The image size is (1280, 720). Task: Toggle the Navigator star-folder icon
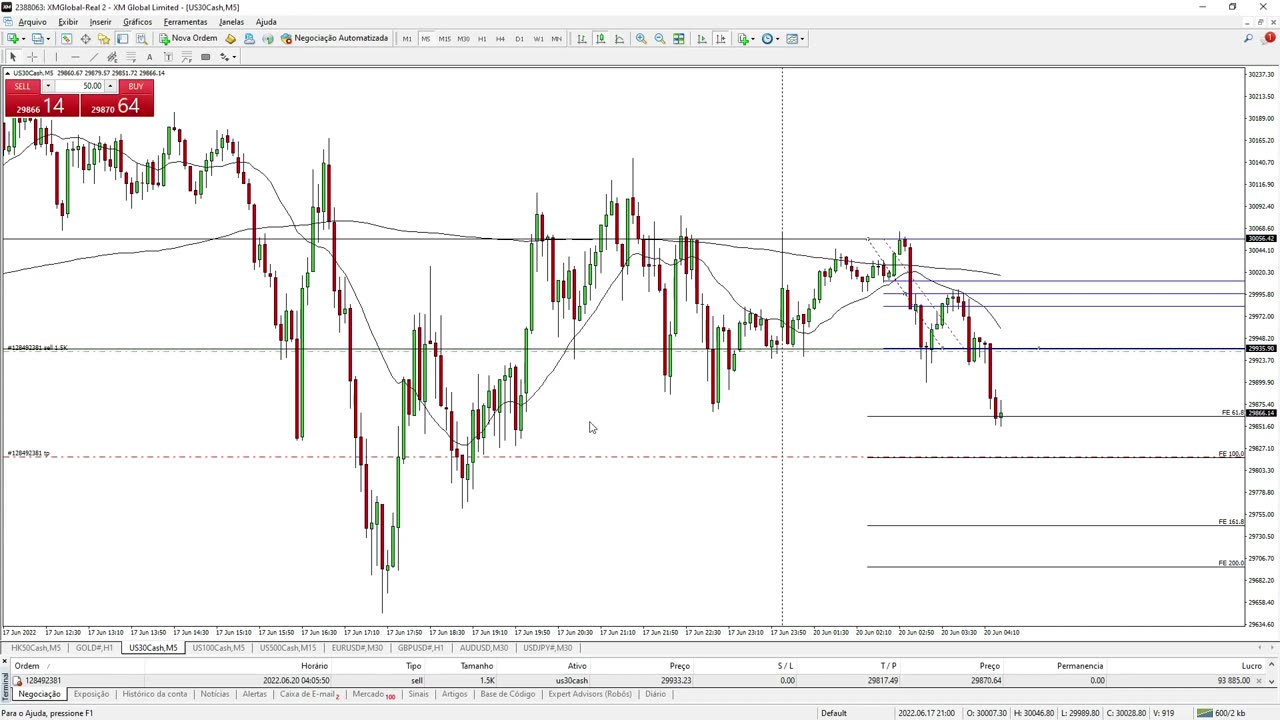104,38
